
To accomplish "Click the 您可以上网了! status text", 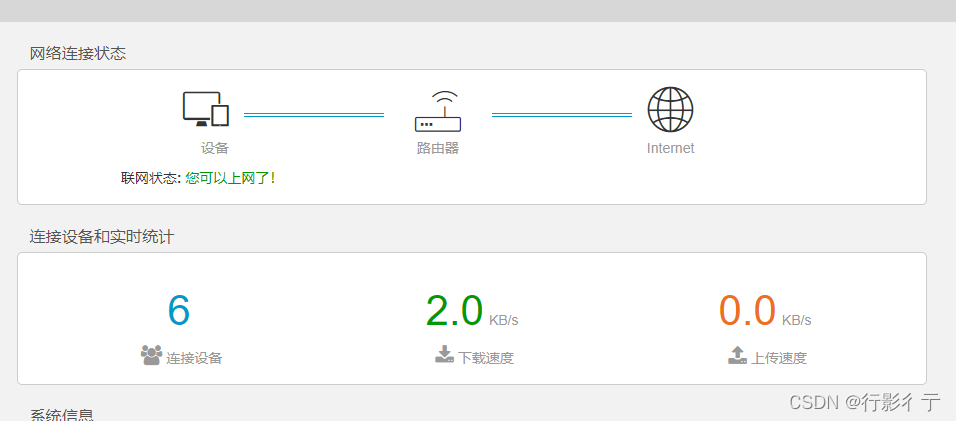I will pyautogui.click(x=230, y=179).
